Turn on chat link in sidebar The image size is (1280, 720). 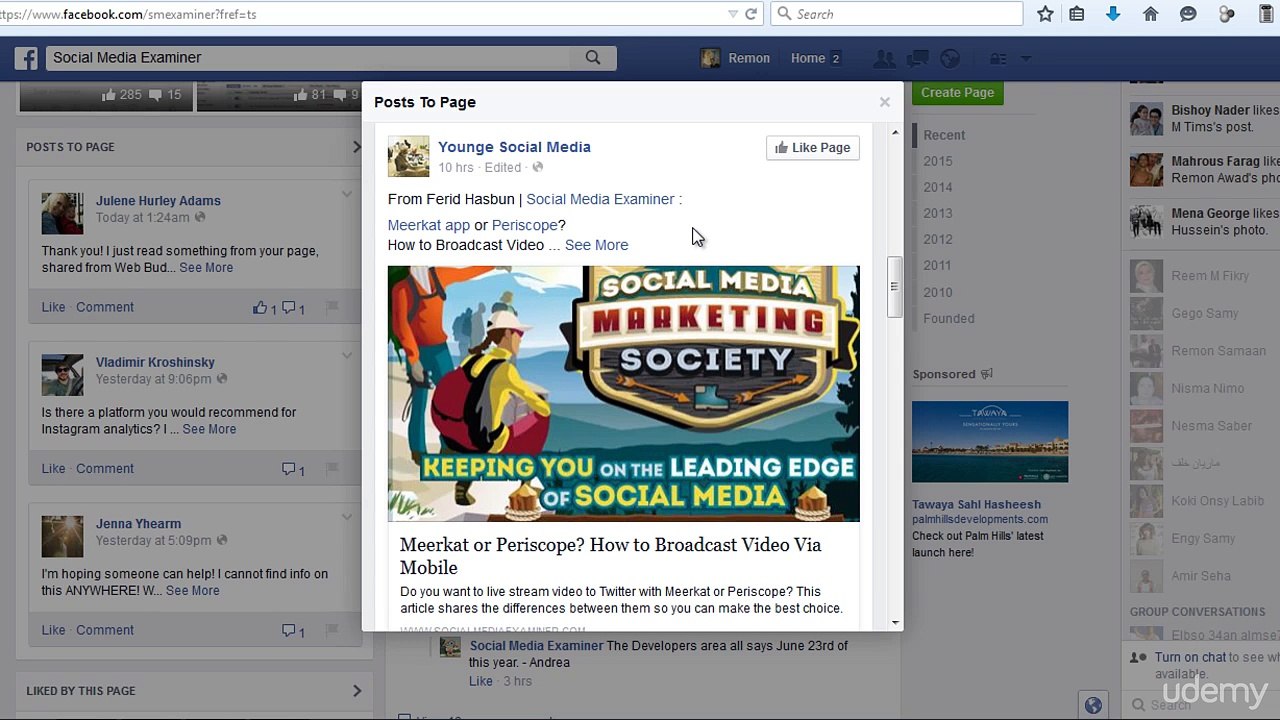1190,657
